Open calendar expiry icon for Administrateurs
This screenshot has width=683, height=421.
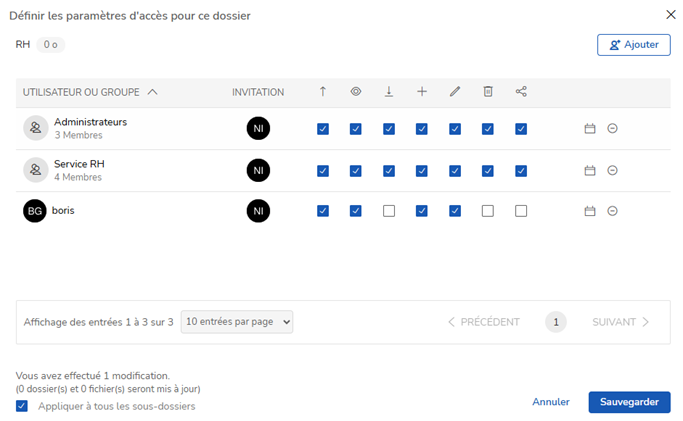tap(590, 129)
